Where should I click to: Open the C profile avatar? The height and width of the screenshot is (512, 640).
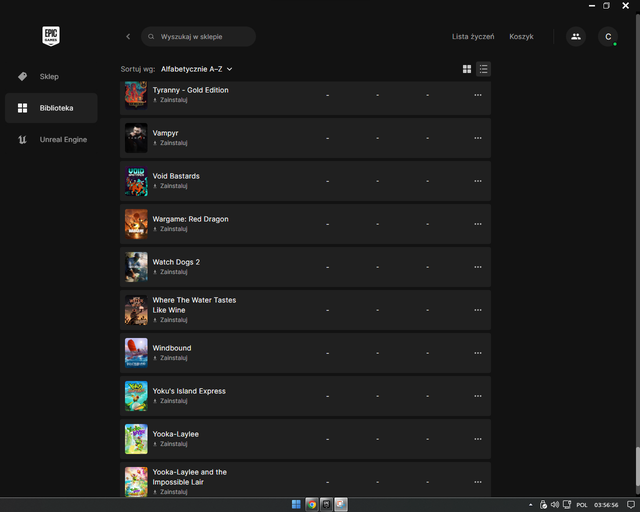click(x=608, y=37)
